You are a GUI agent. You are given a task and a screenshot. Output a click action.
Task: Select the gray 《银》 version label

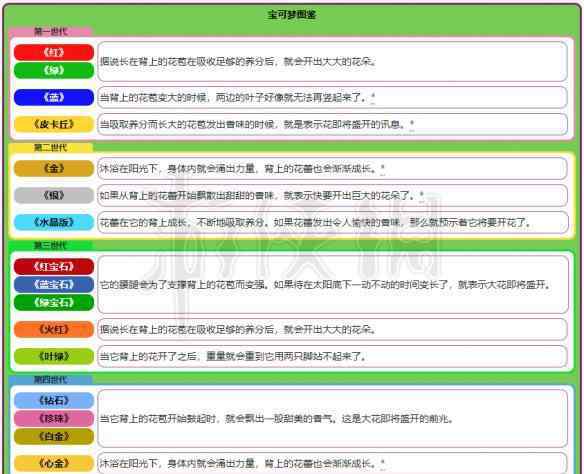[54, 195]
